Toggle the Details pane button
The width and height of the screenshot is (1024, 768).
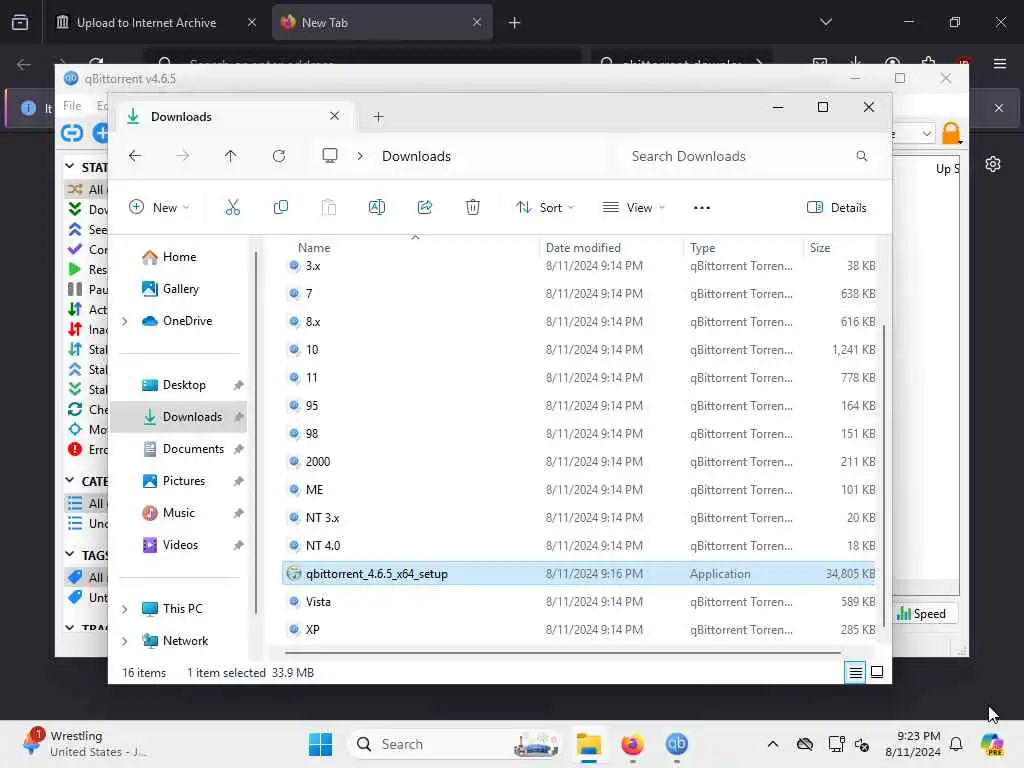(x=837, y=208)
